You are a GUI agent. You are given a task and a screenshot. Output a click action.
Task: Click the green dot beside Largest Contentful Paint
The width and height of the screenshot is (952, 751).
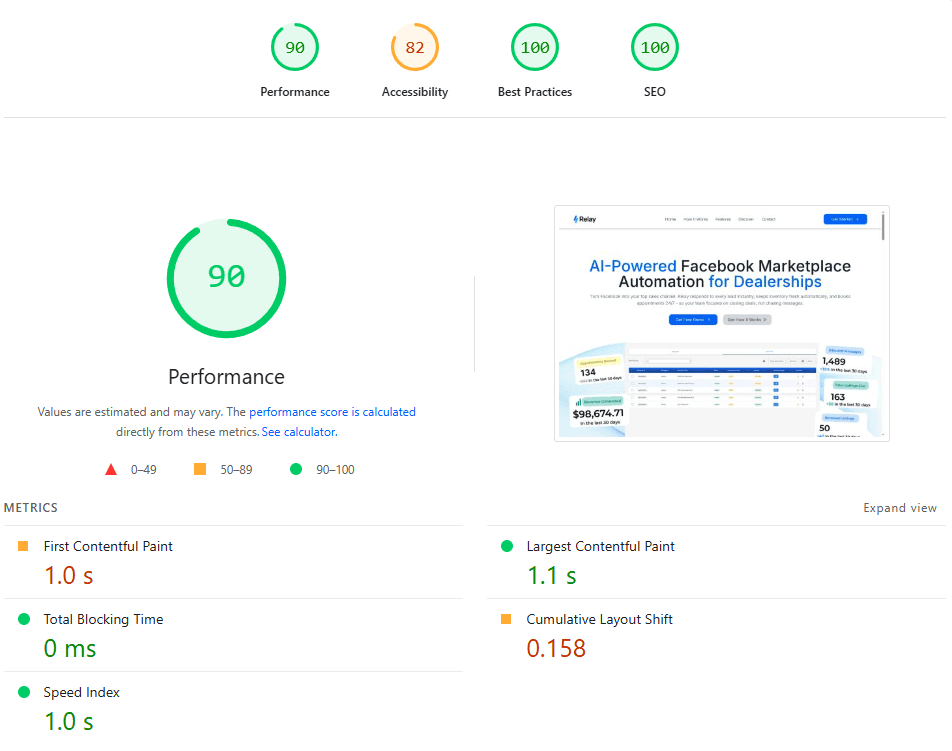click(x=507, y=546)
